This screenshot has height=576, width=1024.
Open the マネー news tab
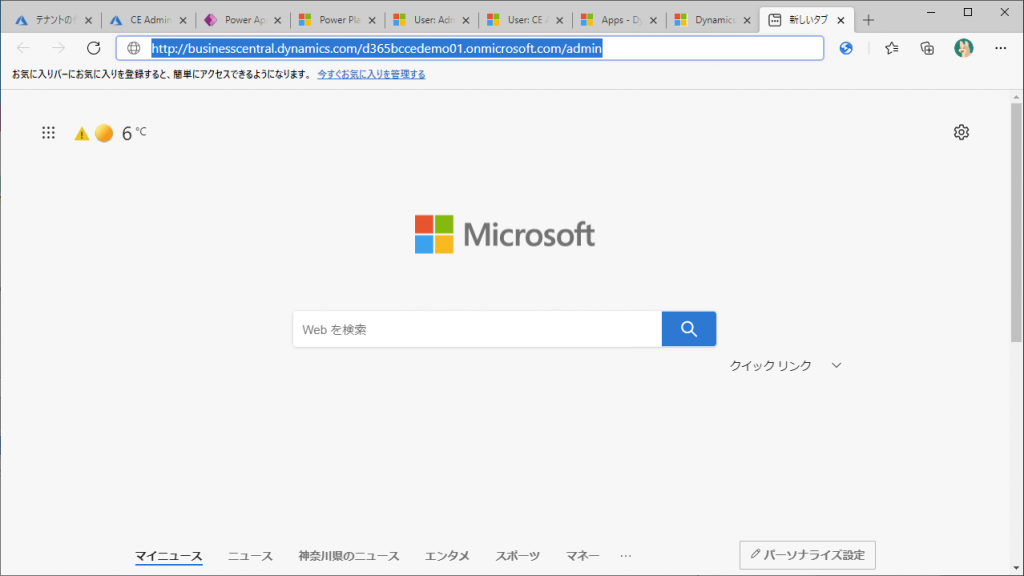pyautogui.click(x=583, y=556)
